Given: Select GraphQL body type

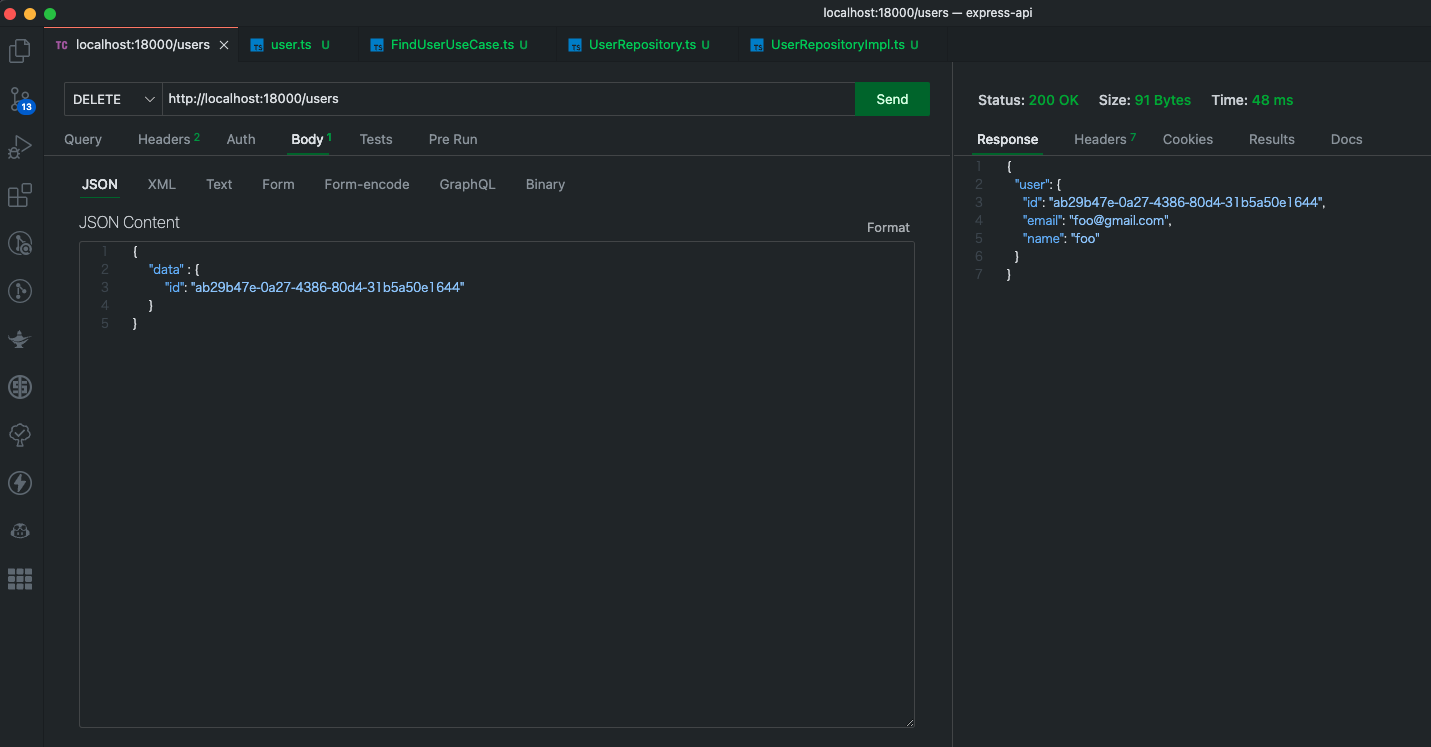Looking at the screenshot, I should [x=467, y=184].
